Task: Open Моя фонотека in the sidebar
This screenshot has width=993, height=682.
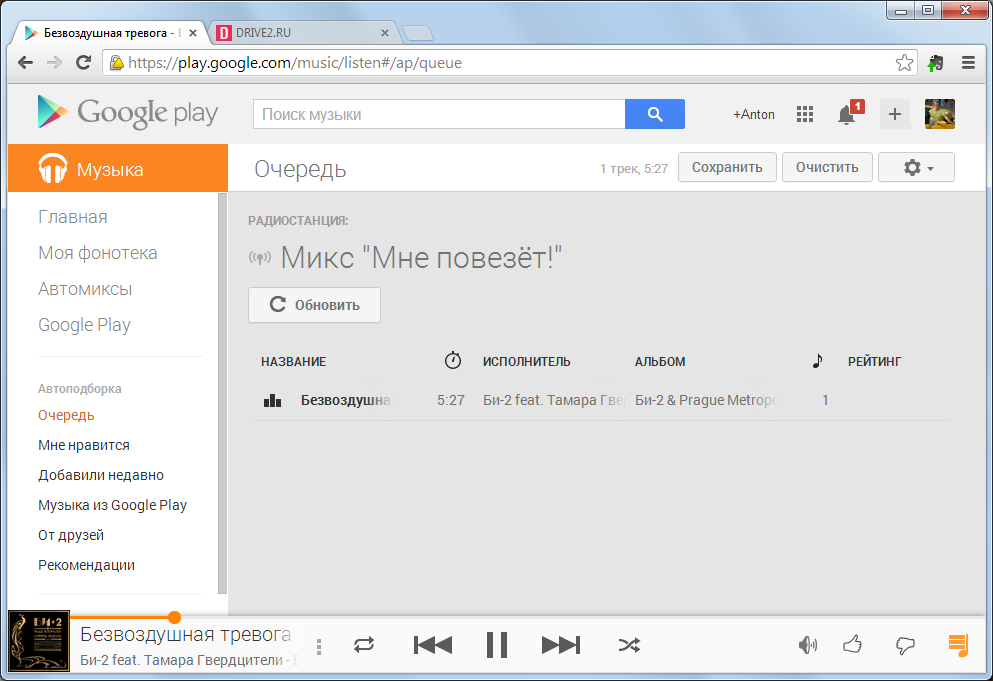Action: point(98,253)
